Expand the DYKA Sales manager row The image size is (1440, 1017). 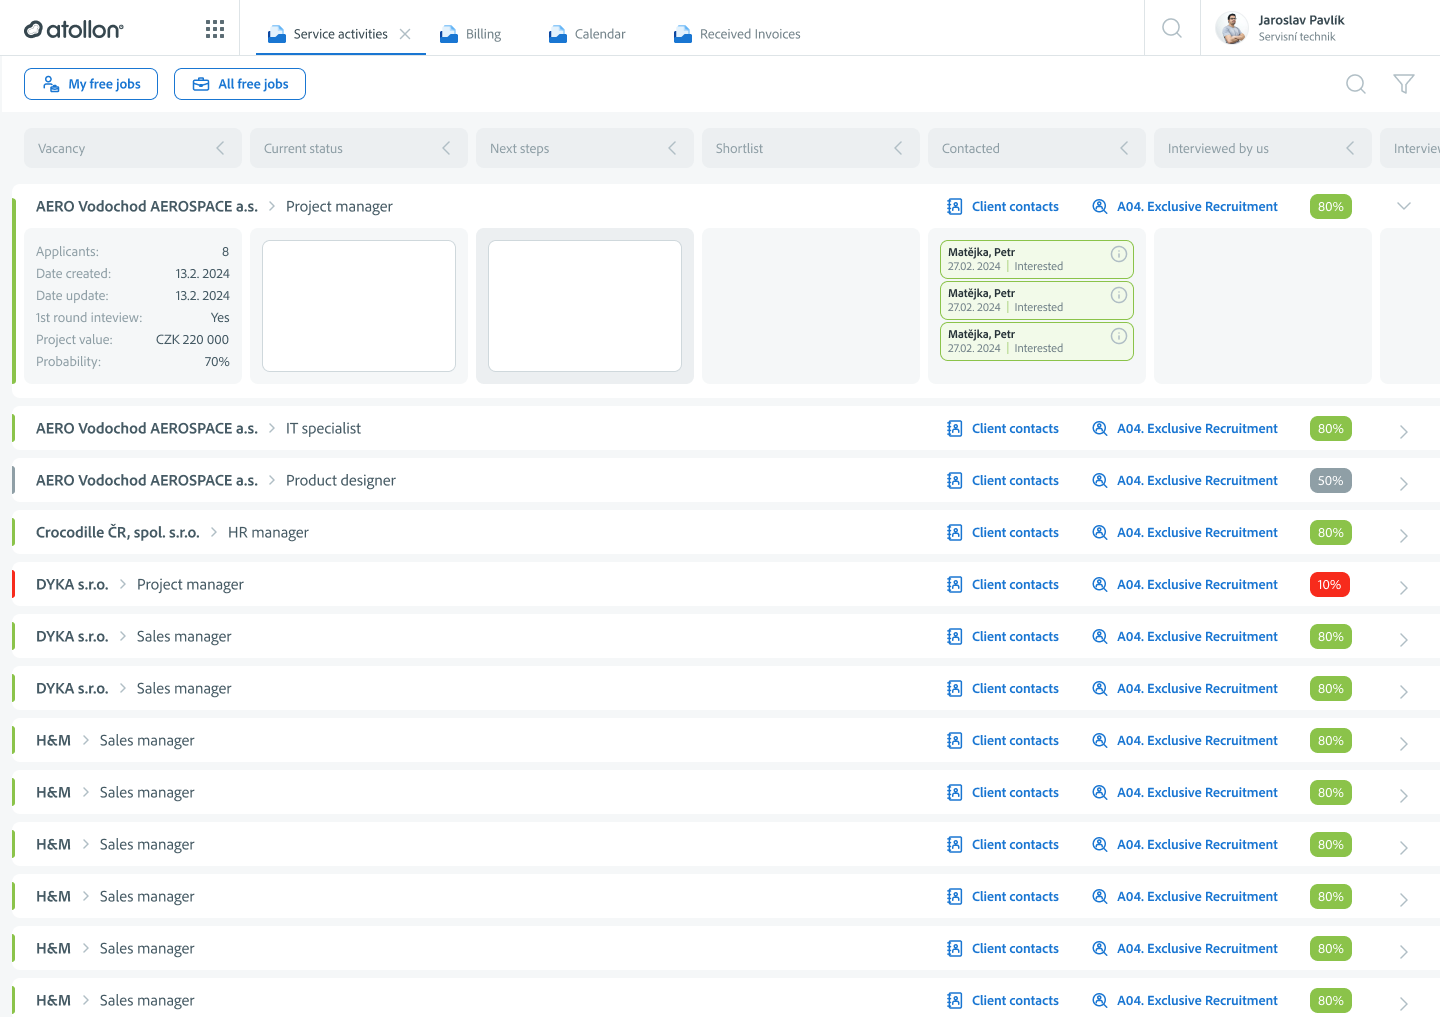1403,638
